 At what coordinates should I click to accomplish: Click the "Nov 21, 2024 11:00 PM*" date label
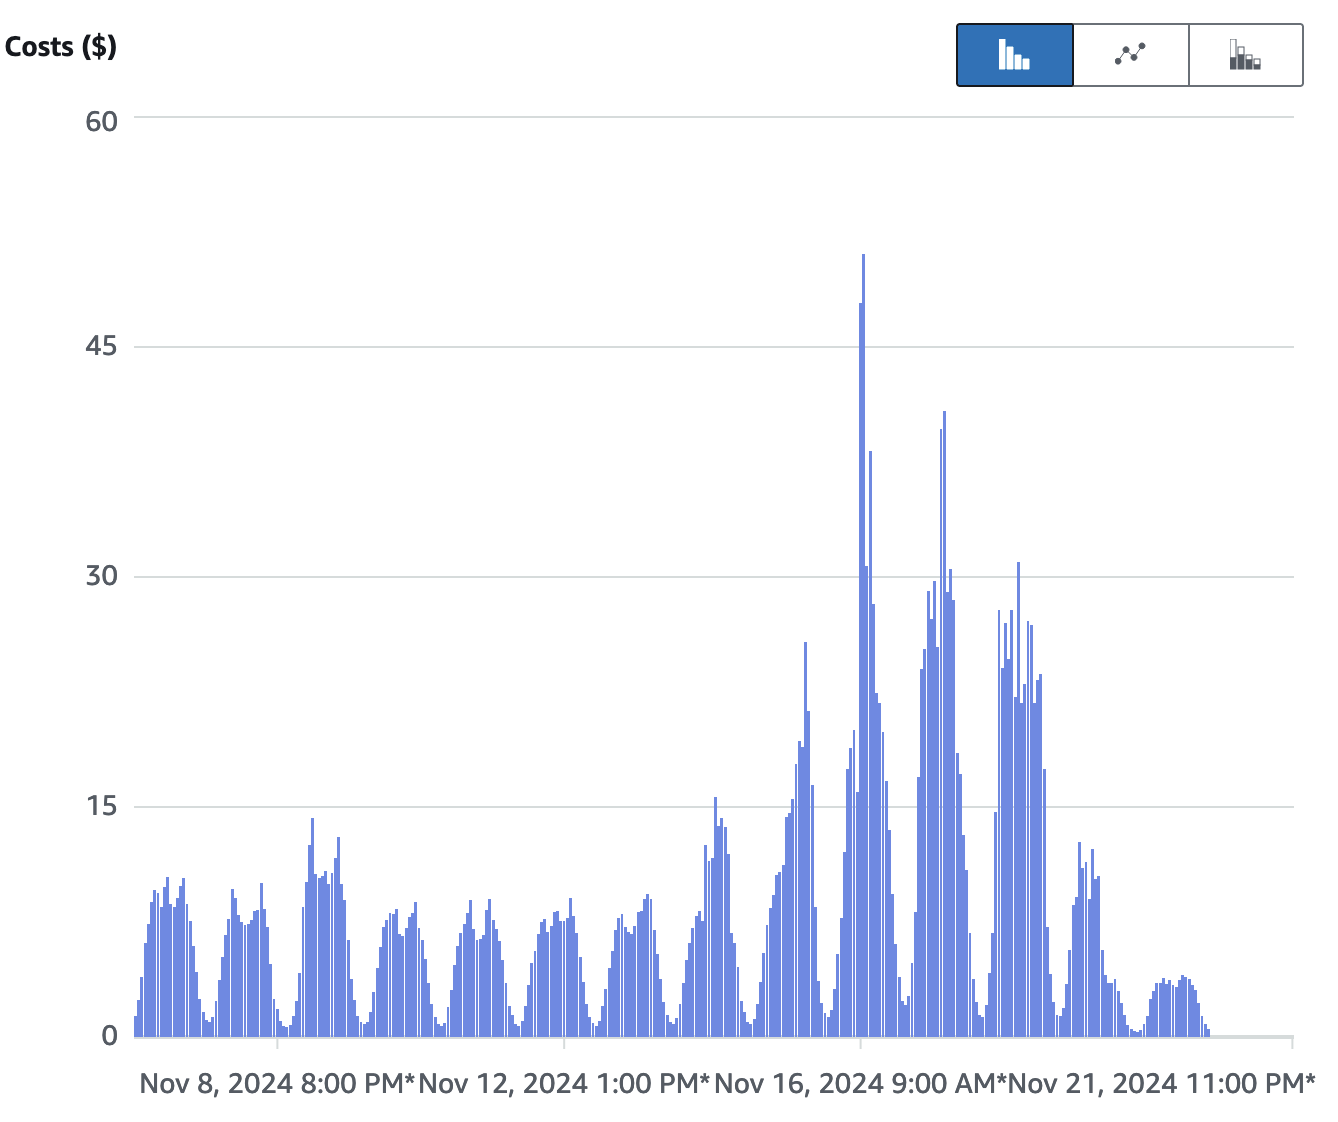1162,1083
